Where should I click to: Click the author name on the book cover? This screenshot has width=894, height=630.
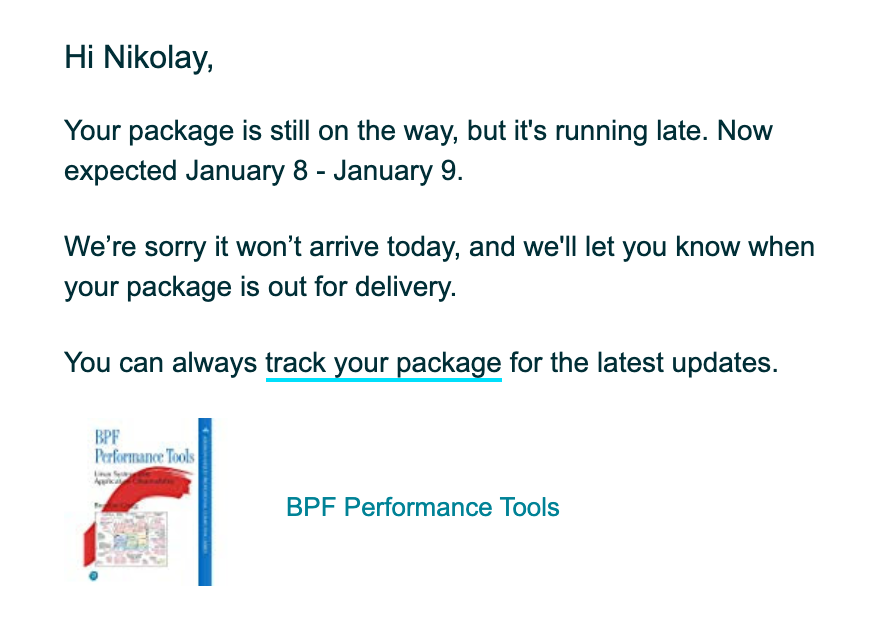pos(116,505)
